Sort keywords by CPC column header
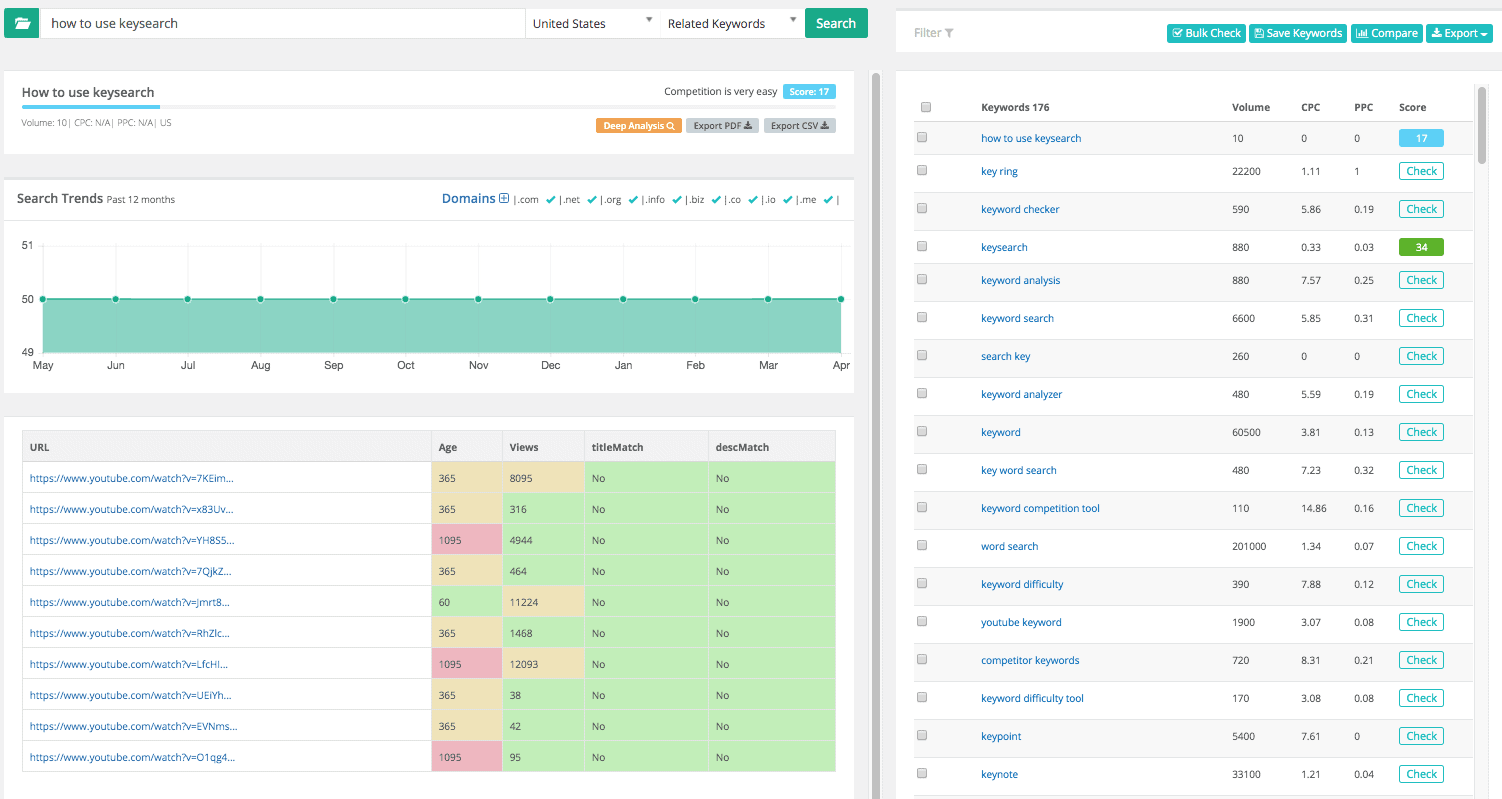The image size is (1502, 799). (1310, 107)
